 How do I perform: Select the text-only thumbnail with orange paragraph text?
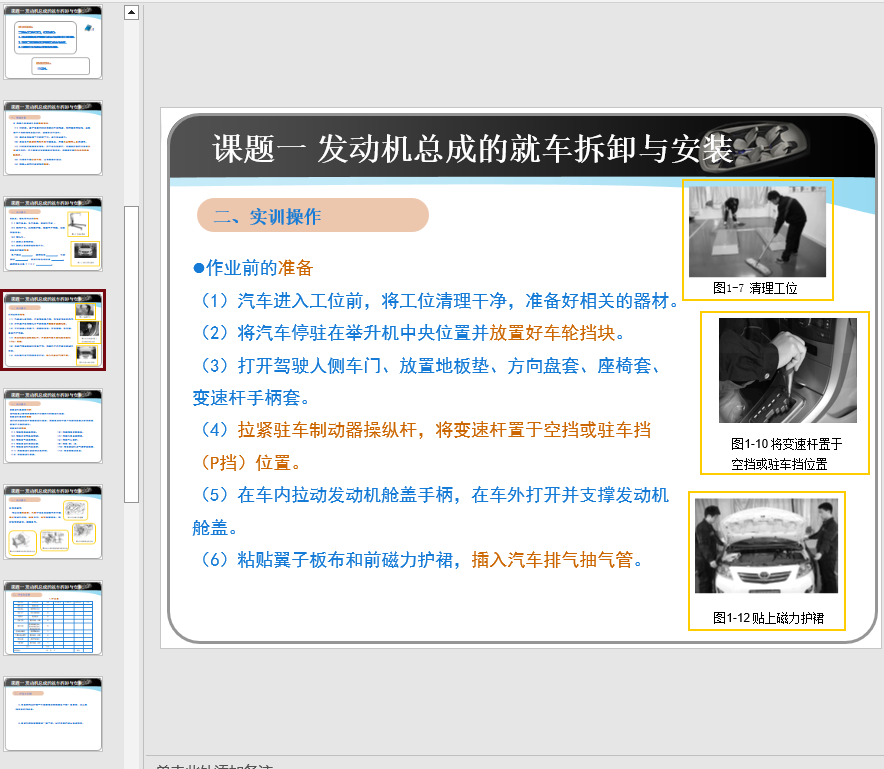tap(53, 138)
